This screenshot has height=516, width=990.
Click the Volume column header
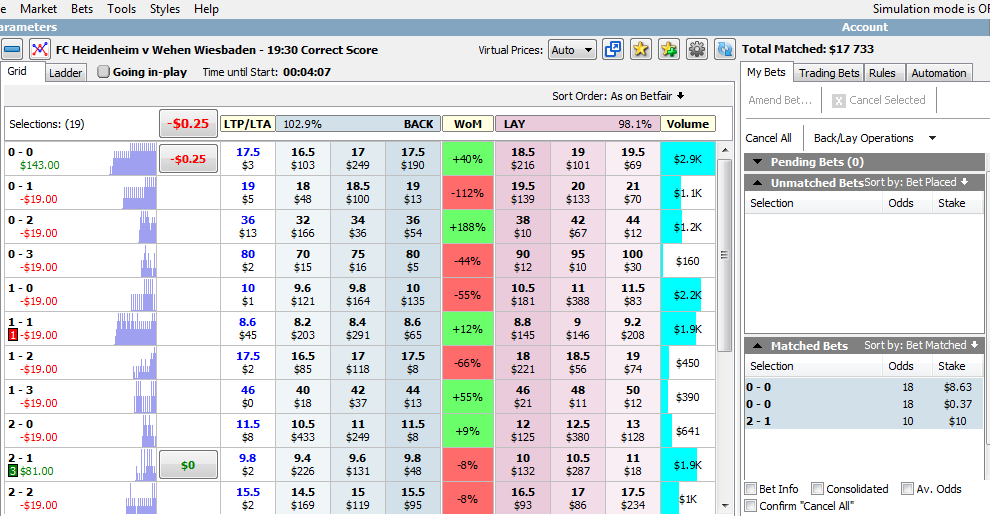pyautogui.click(x=688, y=124)
